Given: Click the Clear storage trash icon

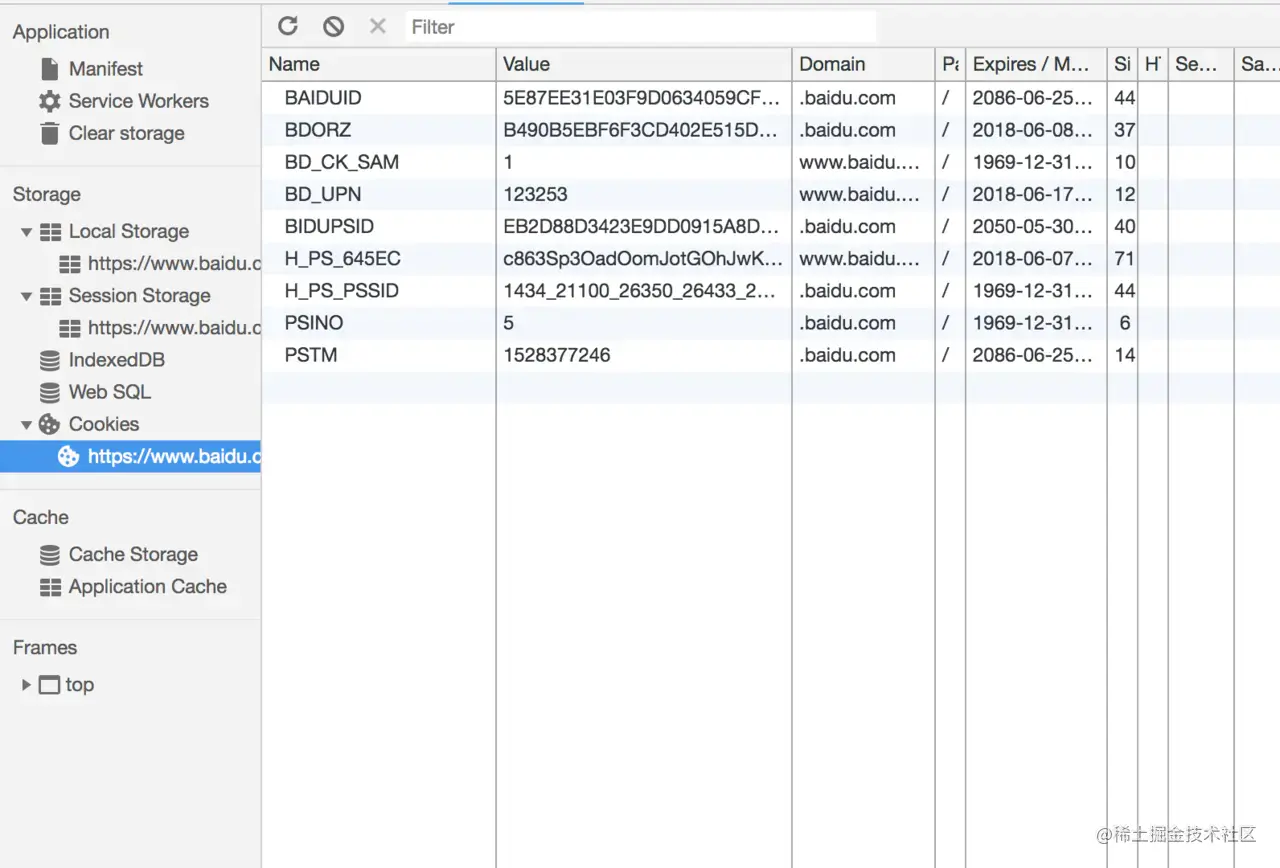Looking at the screenshot, I should pyautogui.click(x=50, y=133).
